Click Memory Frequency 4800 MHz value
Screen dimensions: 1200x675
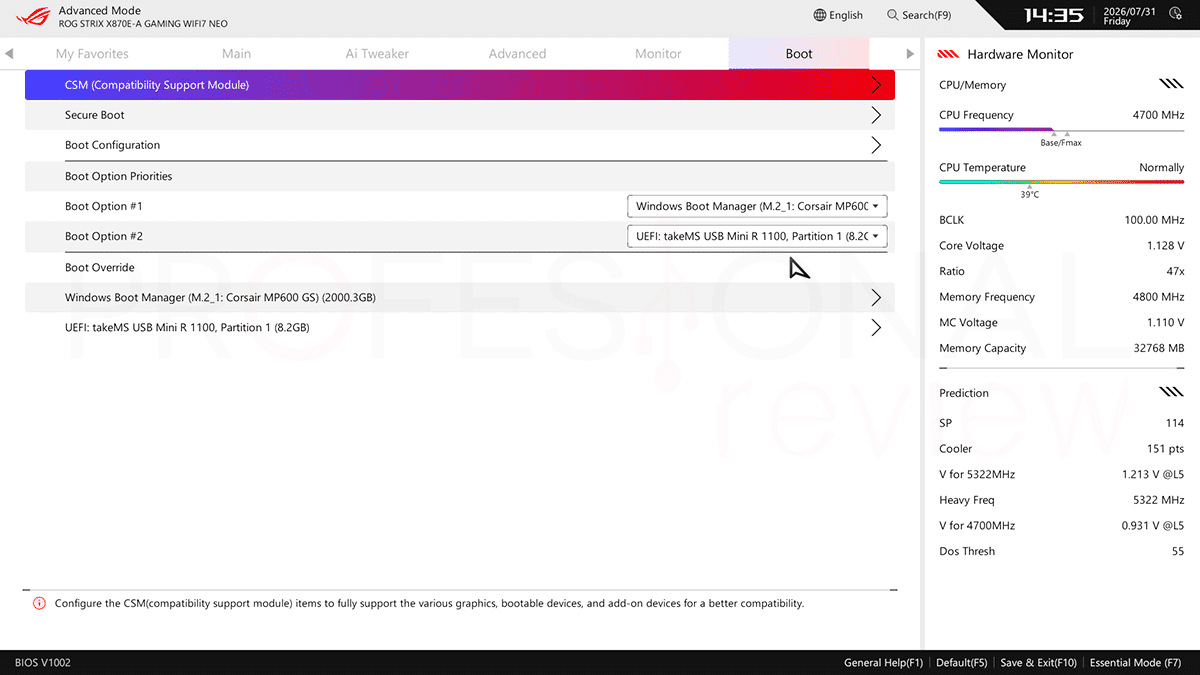coord(1158,297)
